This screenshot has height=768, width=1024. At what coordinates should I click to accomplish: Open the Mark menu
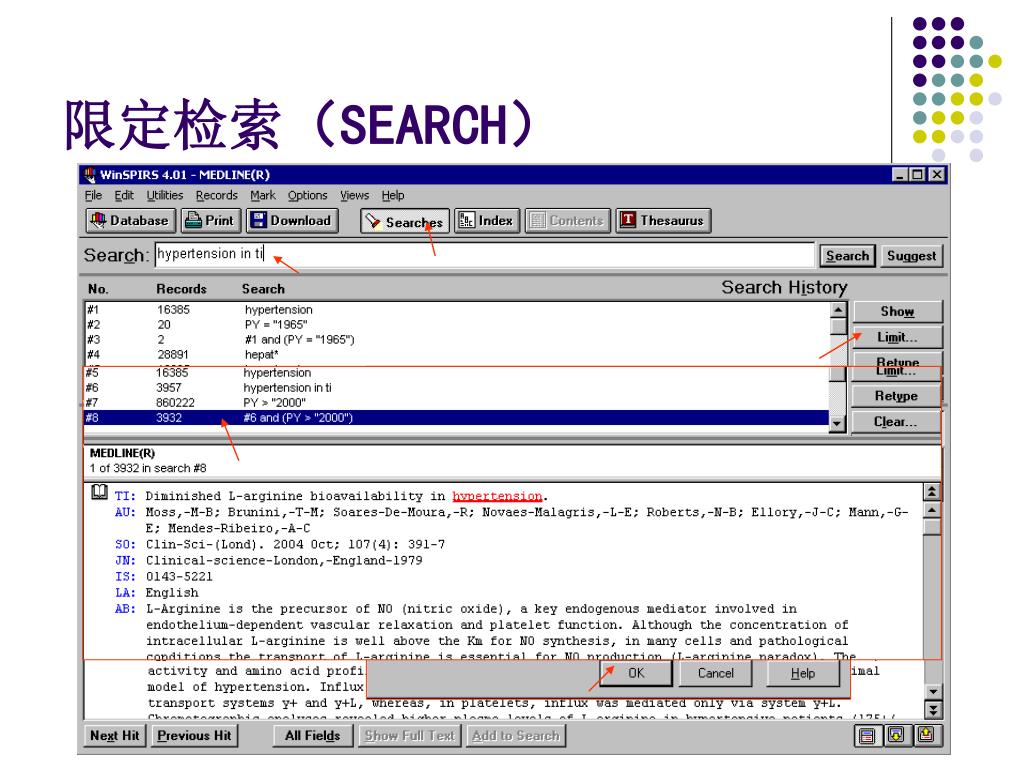[x=263, y=195]
